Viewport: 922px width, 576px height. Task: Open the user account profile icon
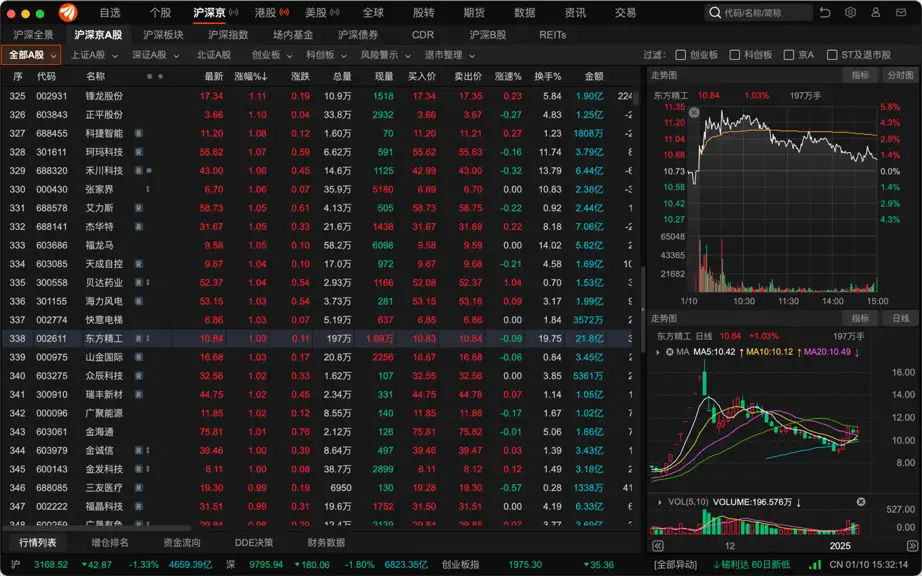coord(876,12)
